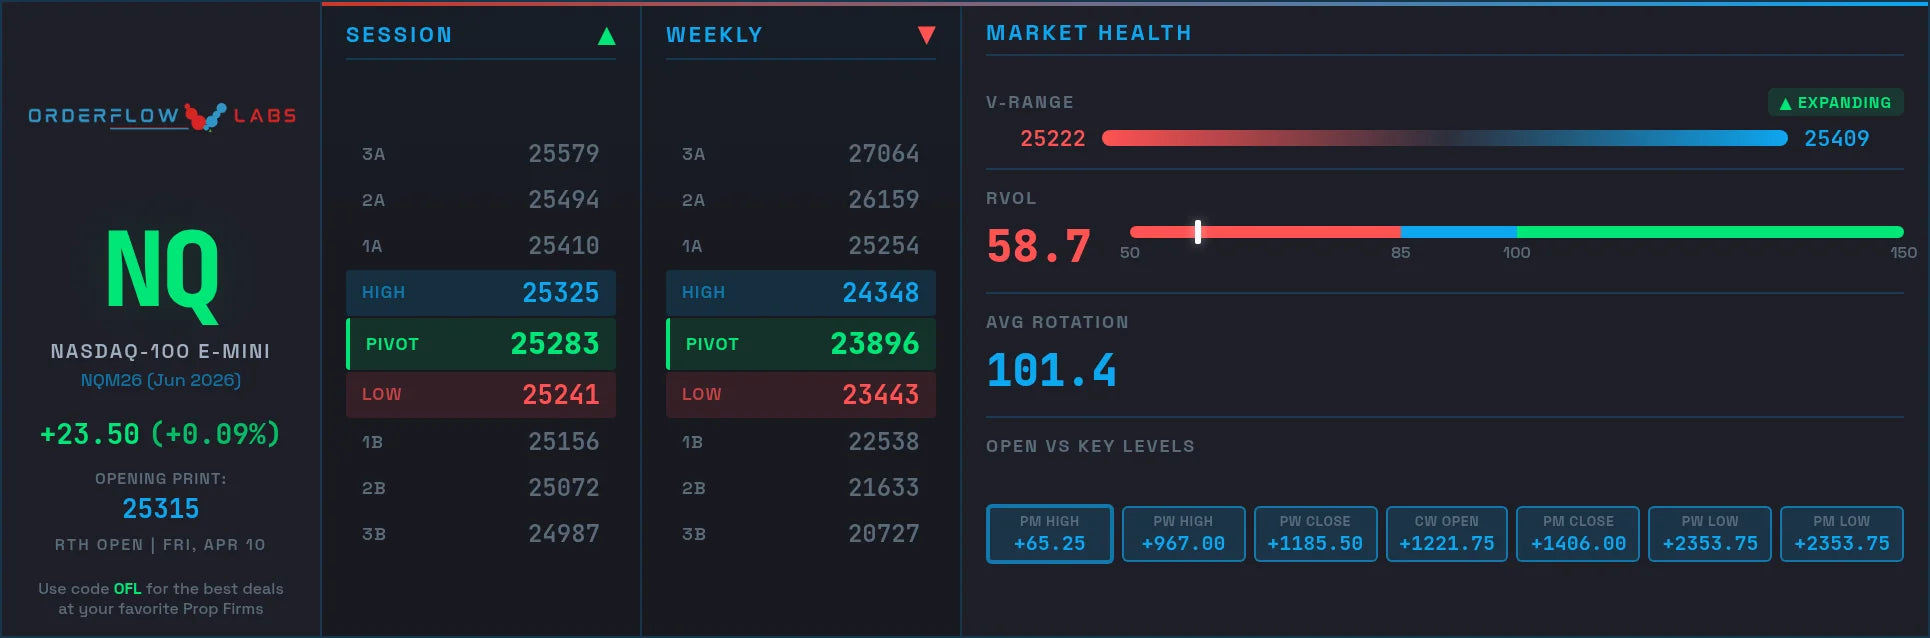The width and height of the screenshot is (1930, 638).
Task: Click Session 3B value 24987
Action: (x=564, y=534)
